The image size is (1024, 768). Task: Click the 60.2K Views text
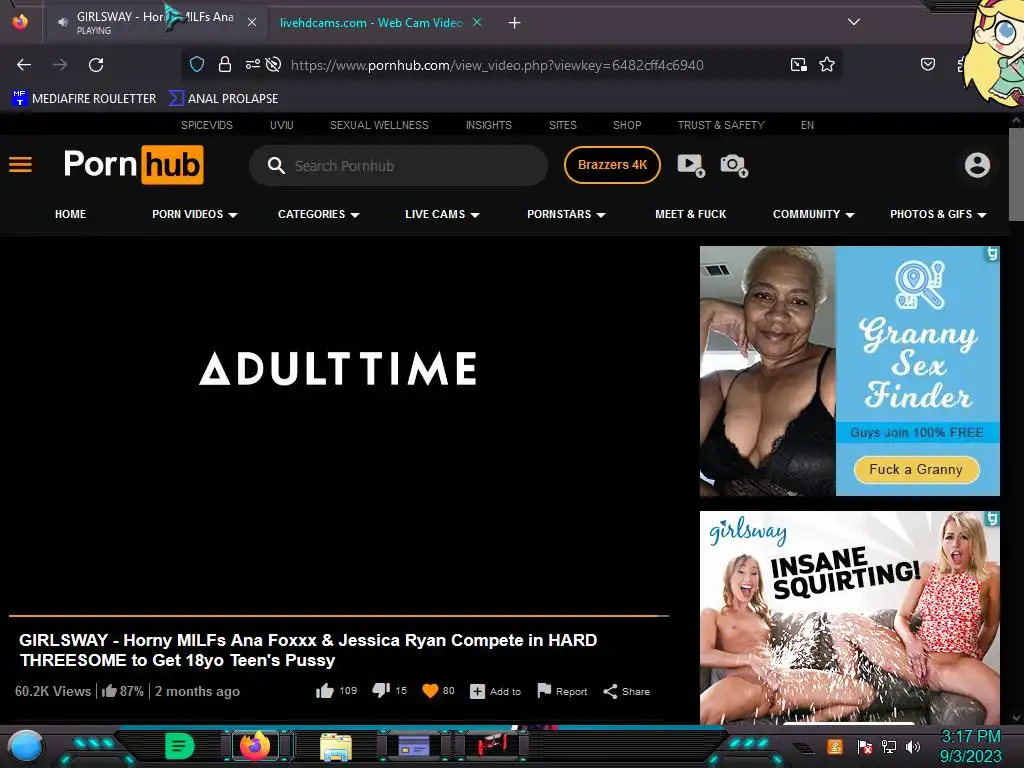53,691
